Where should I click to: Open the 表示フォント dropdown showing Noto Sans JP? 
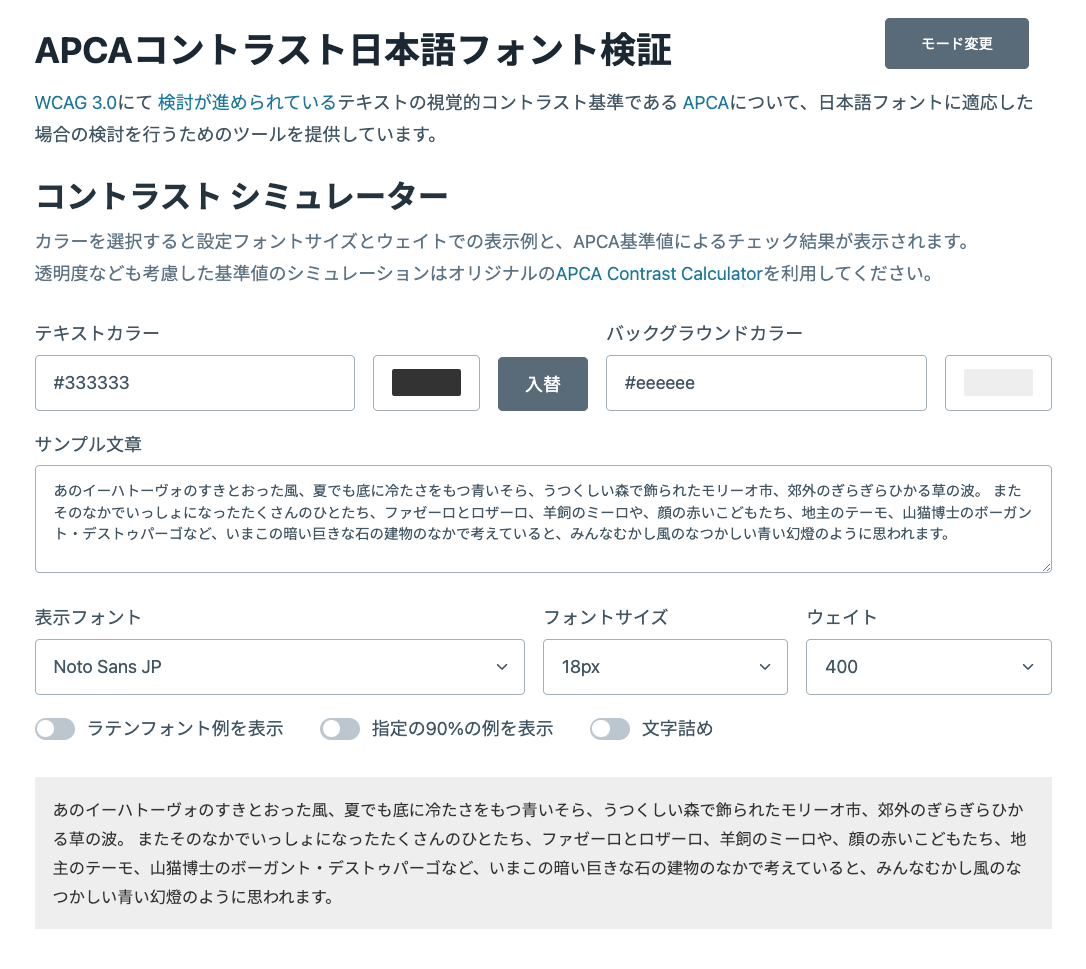point(279,667)
